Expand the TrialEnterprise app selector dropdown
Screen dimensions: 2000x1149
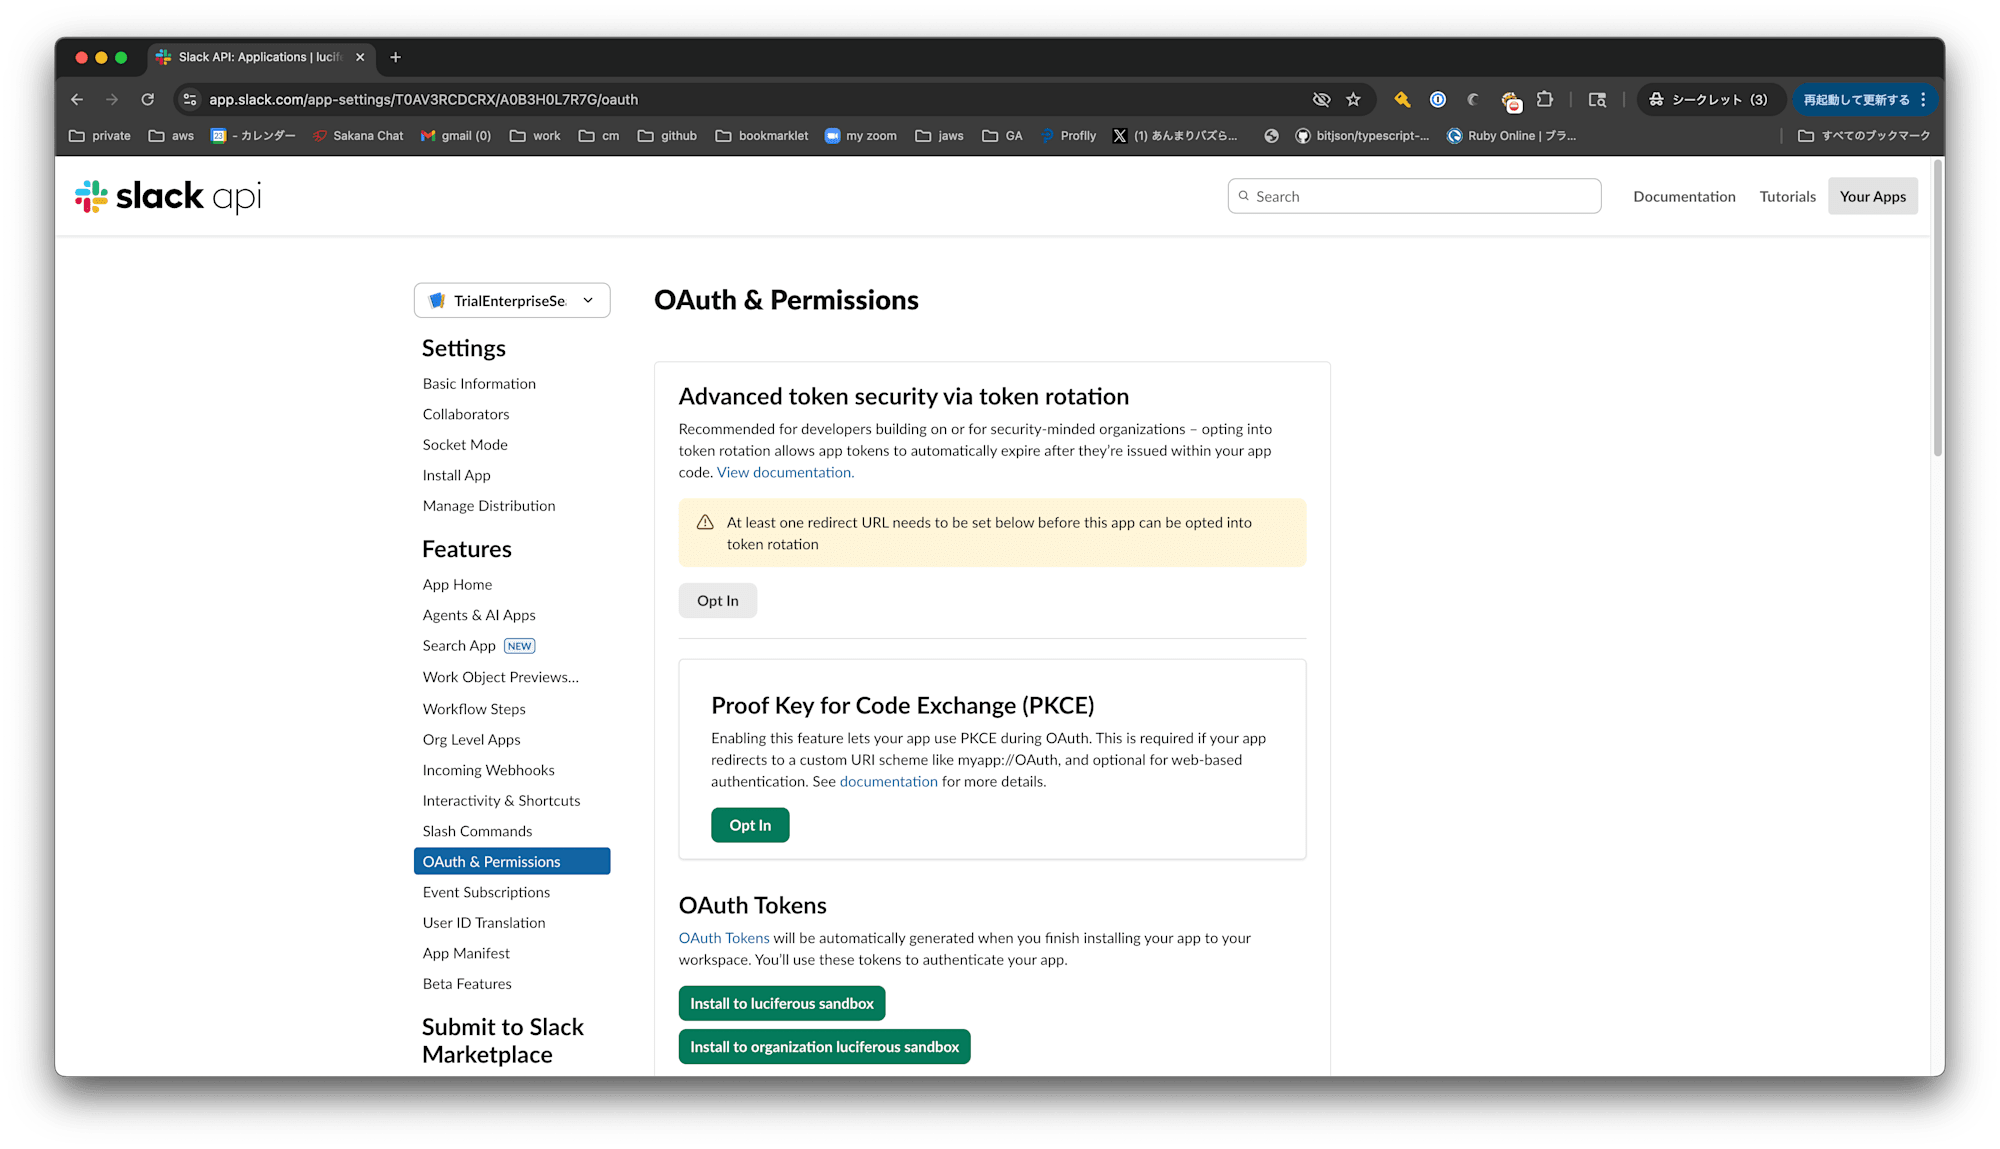(x=512, y=300)
